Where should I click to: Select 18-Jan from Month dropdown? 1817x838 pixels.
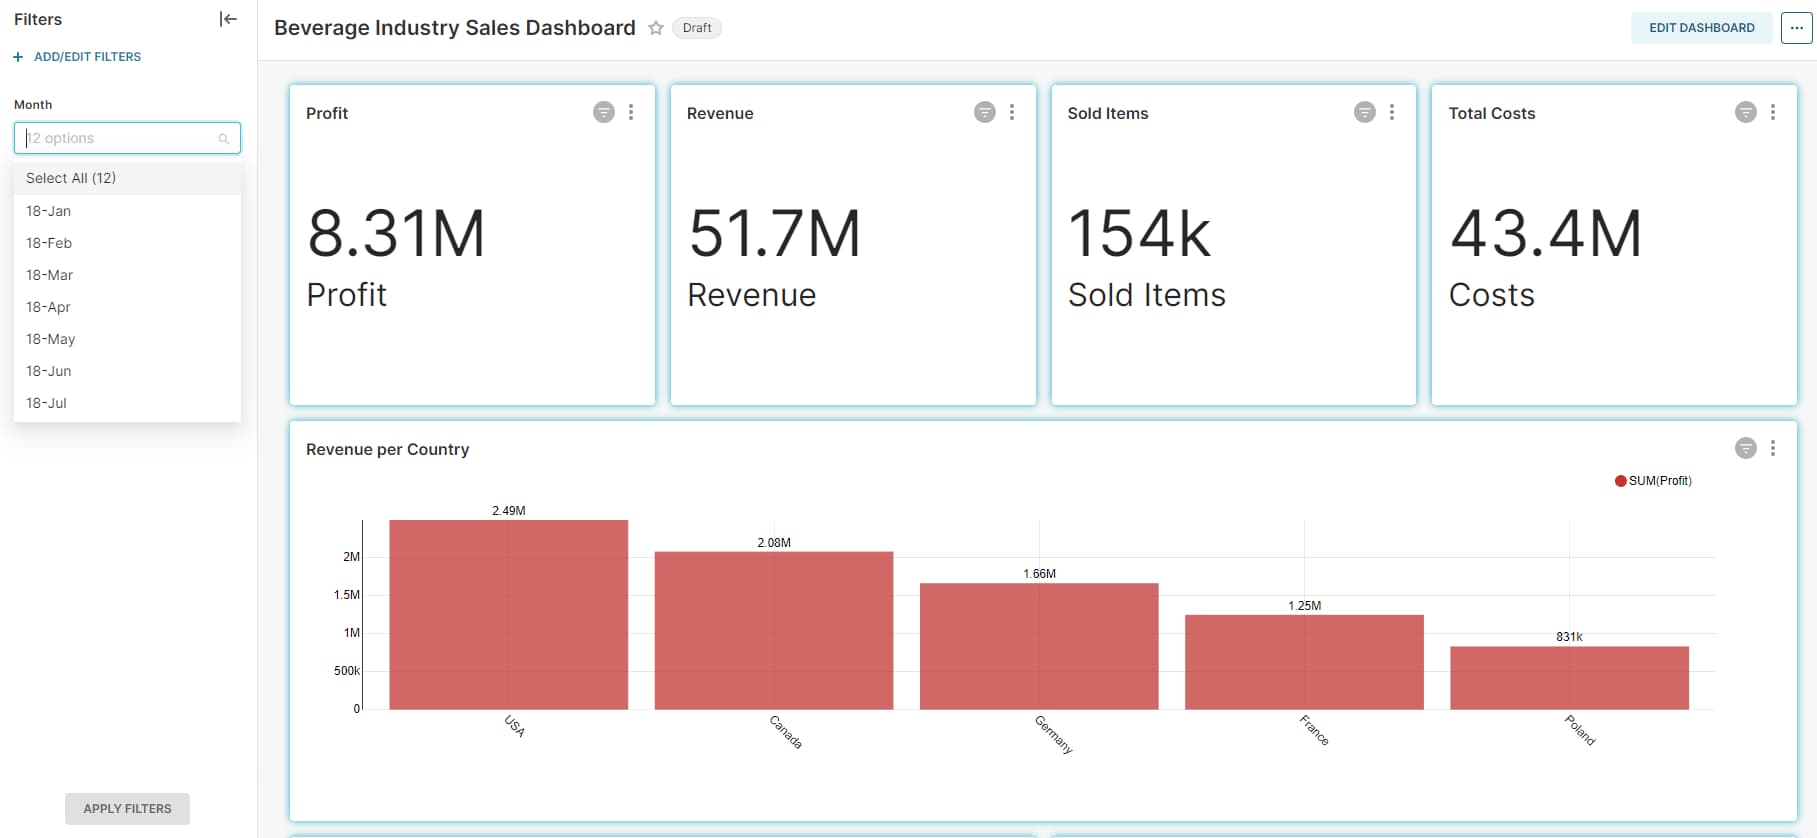(49, 211)
